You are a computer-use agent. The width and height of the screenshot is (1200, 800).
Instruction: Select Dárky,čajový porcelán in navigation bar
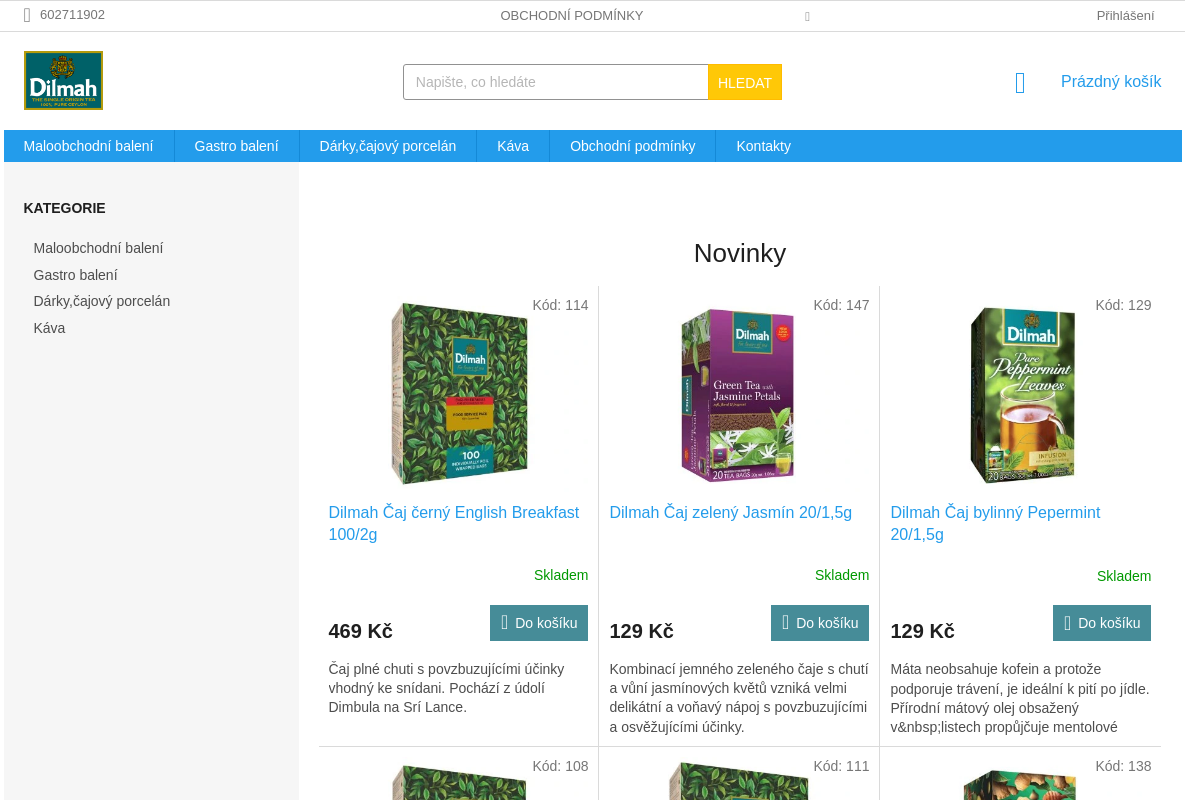coord(388,146)
